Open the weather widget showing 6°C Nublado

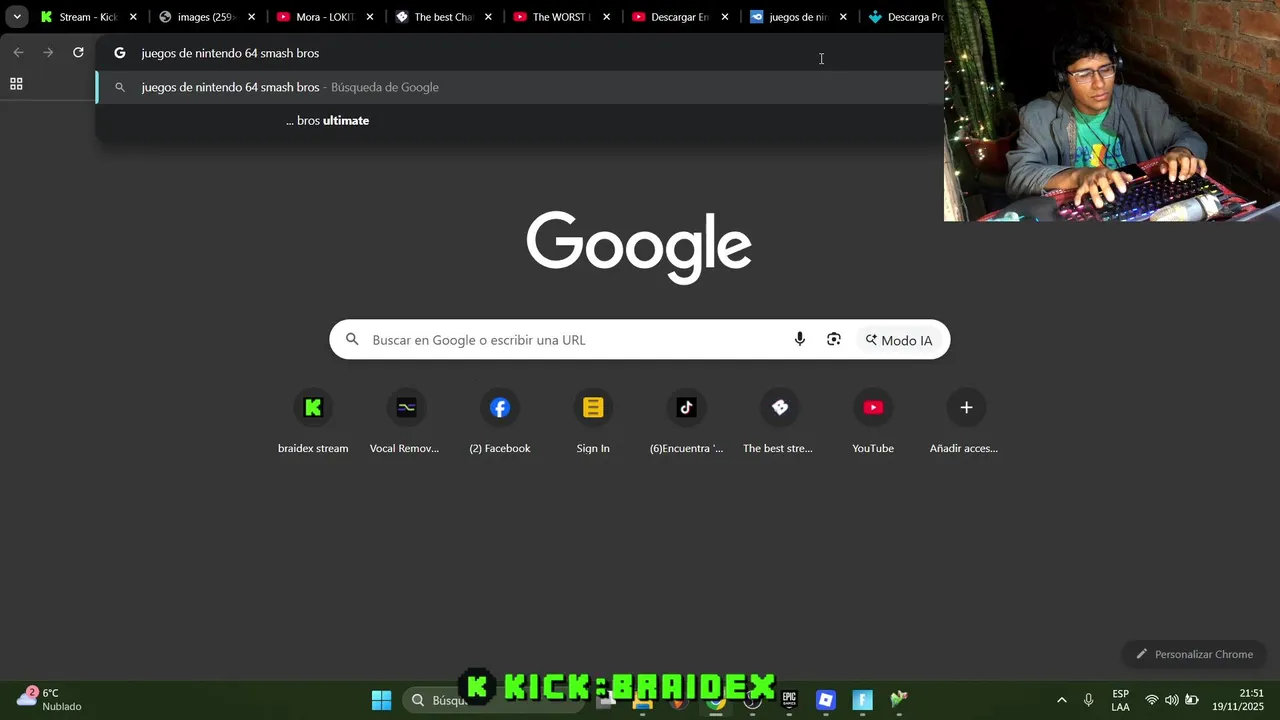pos(50,699)
